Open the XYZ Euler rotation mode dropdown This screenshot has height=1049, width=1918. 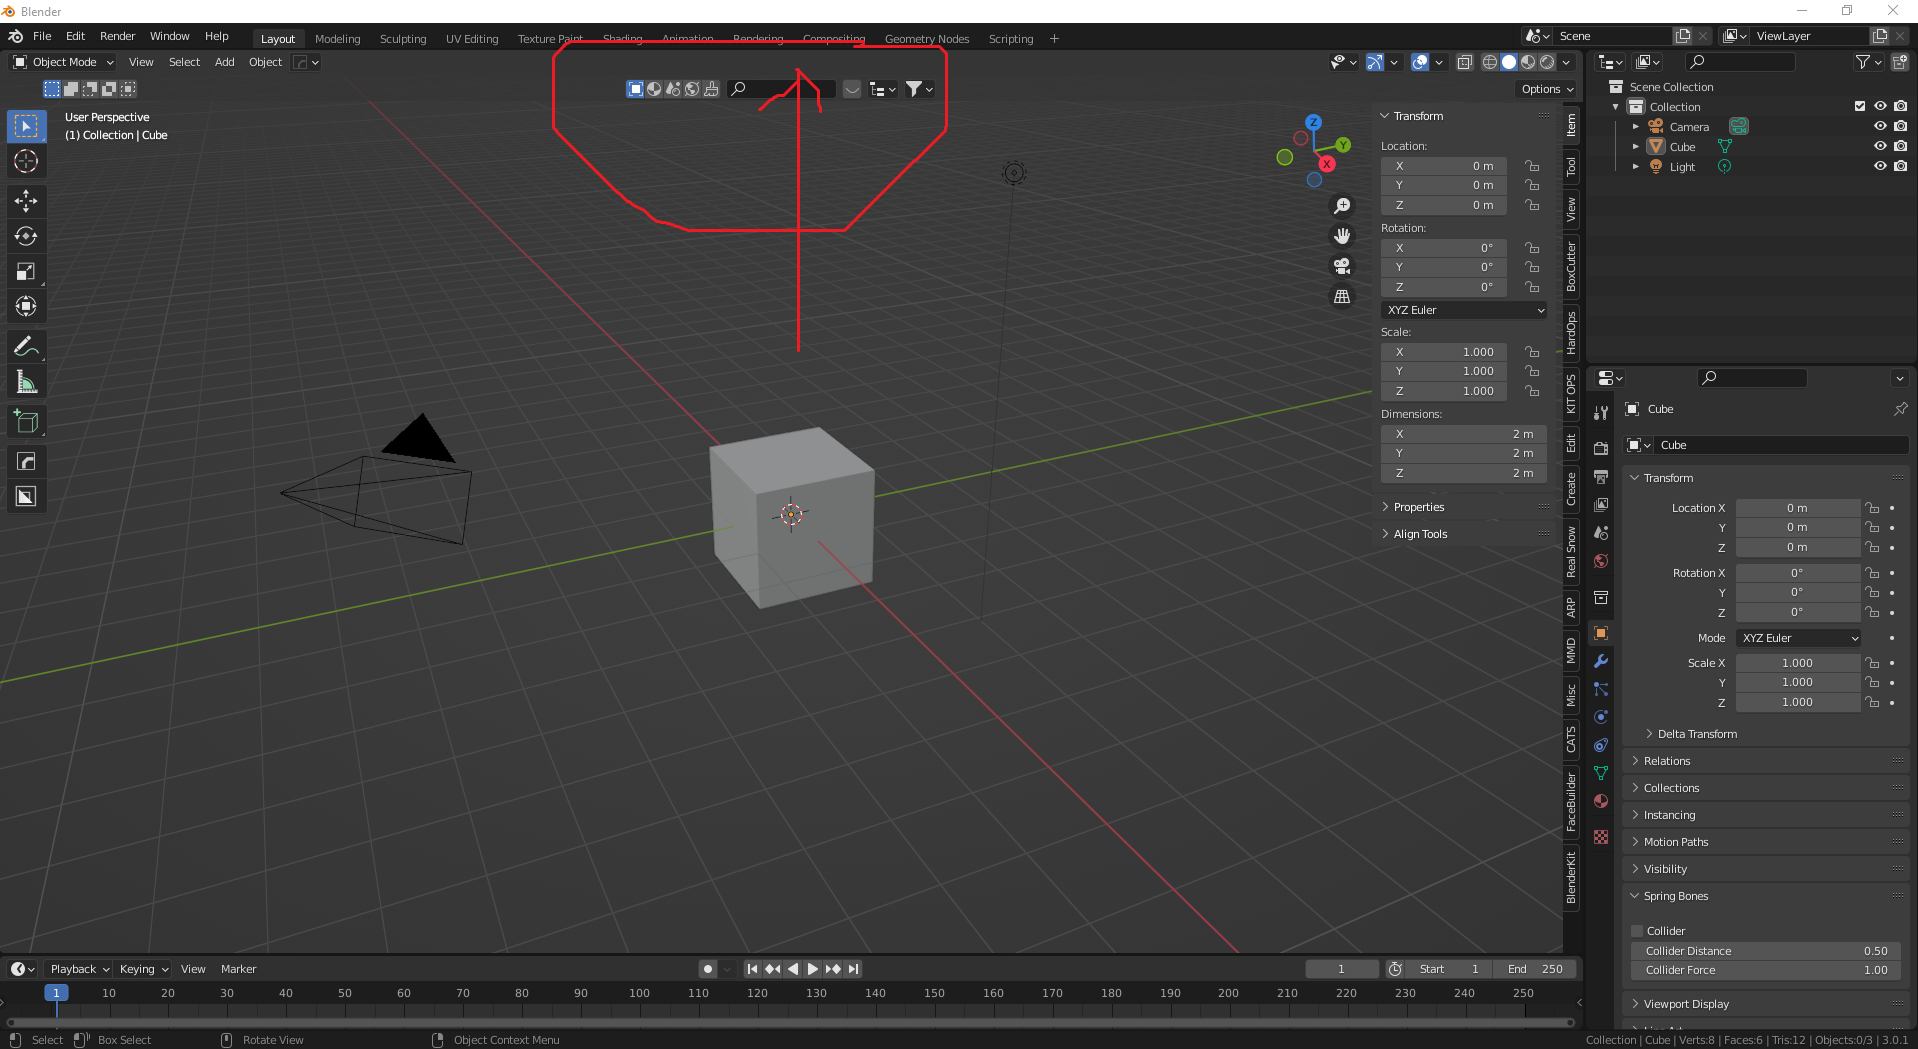click(x=1463, y=310)
